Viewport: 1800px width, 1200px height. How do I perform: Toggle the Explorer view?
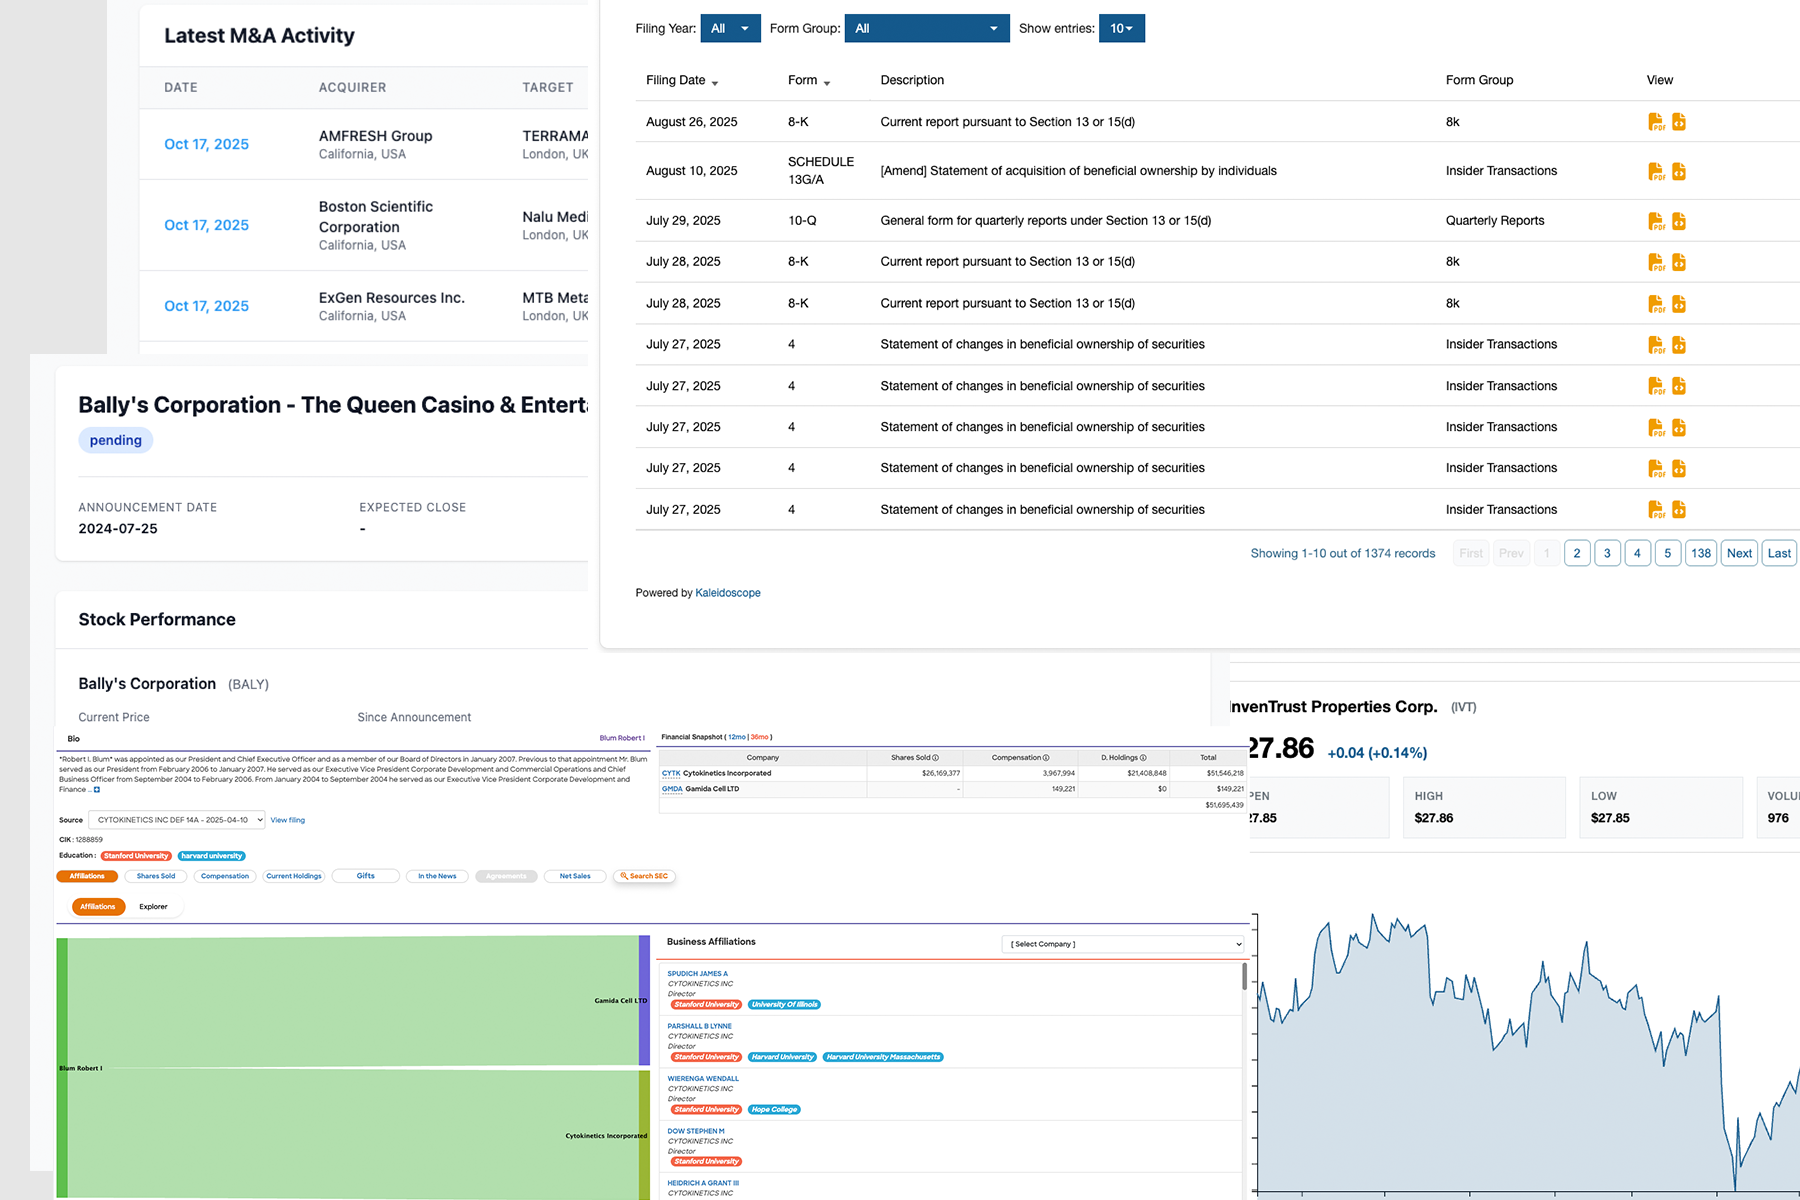(x=154, y=906)
